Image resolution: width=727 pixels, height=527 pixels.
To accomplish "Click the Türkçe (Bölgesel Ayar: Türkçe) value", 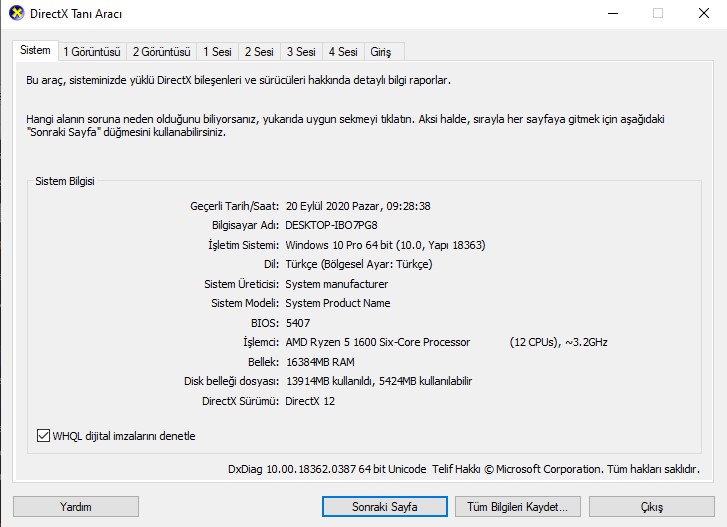I will (x=359, y=264).
